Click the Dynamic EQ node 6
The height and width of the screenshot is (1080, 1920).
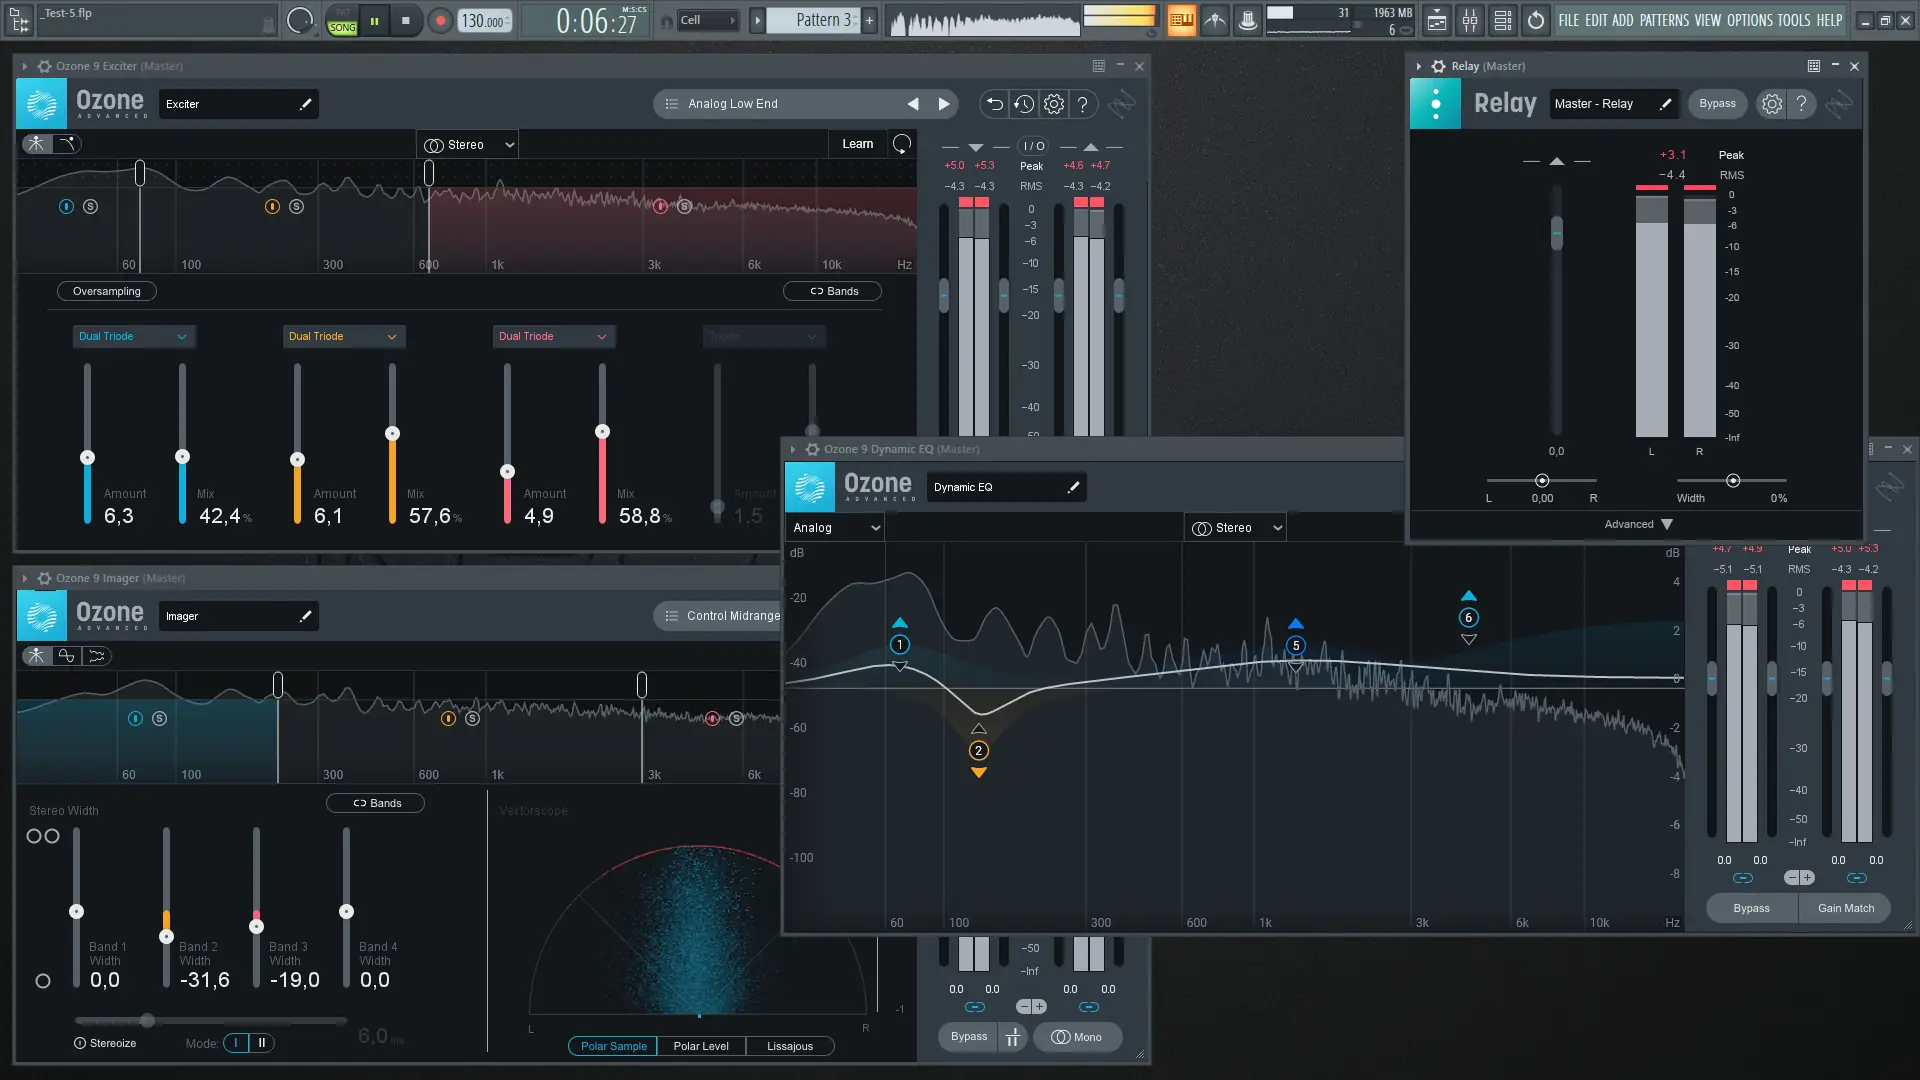1468,618
